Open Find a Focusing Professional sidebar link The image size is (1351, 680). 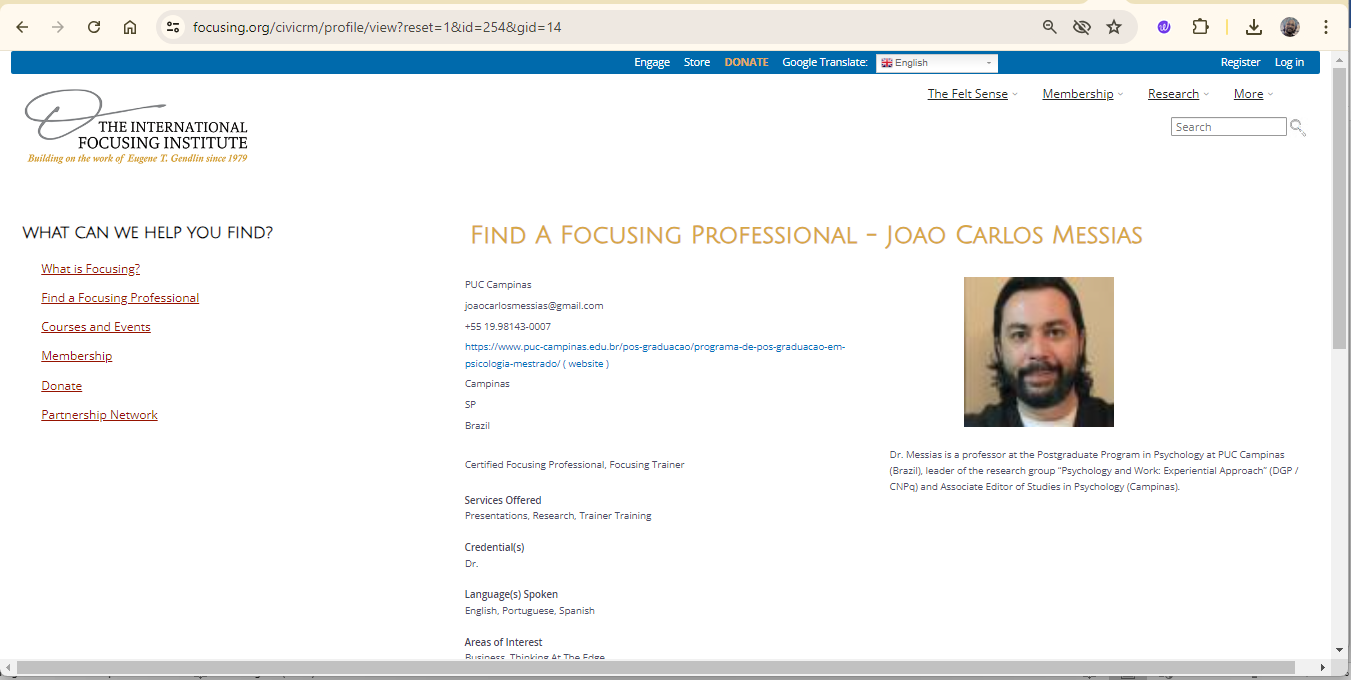click(x=120, y=298)
